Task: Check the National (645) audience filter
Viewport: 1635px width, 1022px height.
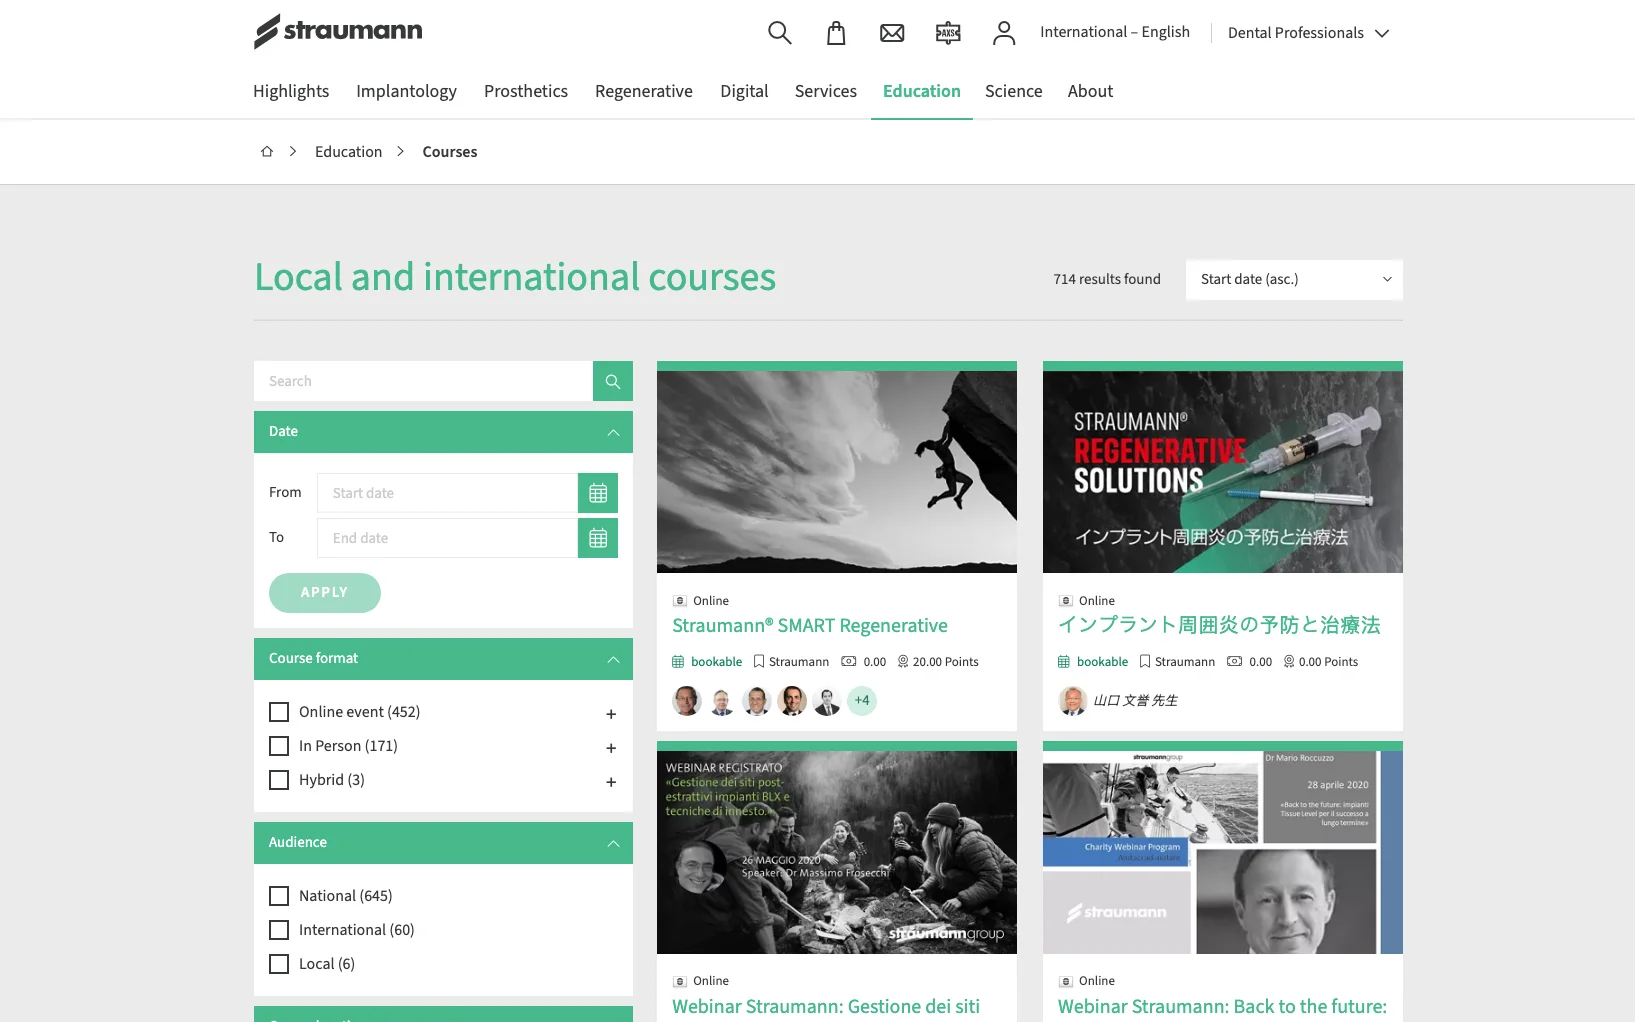Action: point(279,896)
